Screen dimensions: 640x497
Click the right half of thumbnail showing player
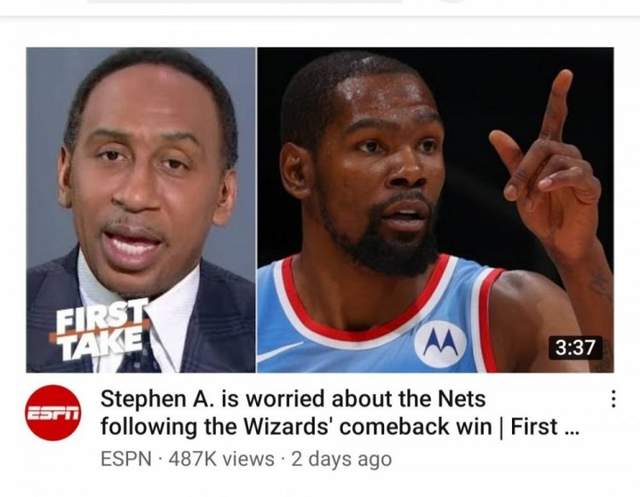pyautogui.click(x=436, y=210)
